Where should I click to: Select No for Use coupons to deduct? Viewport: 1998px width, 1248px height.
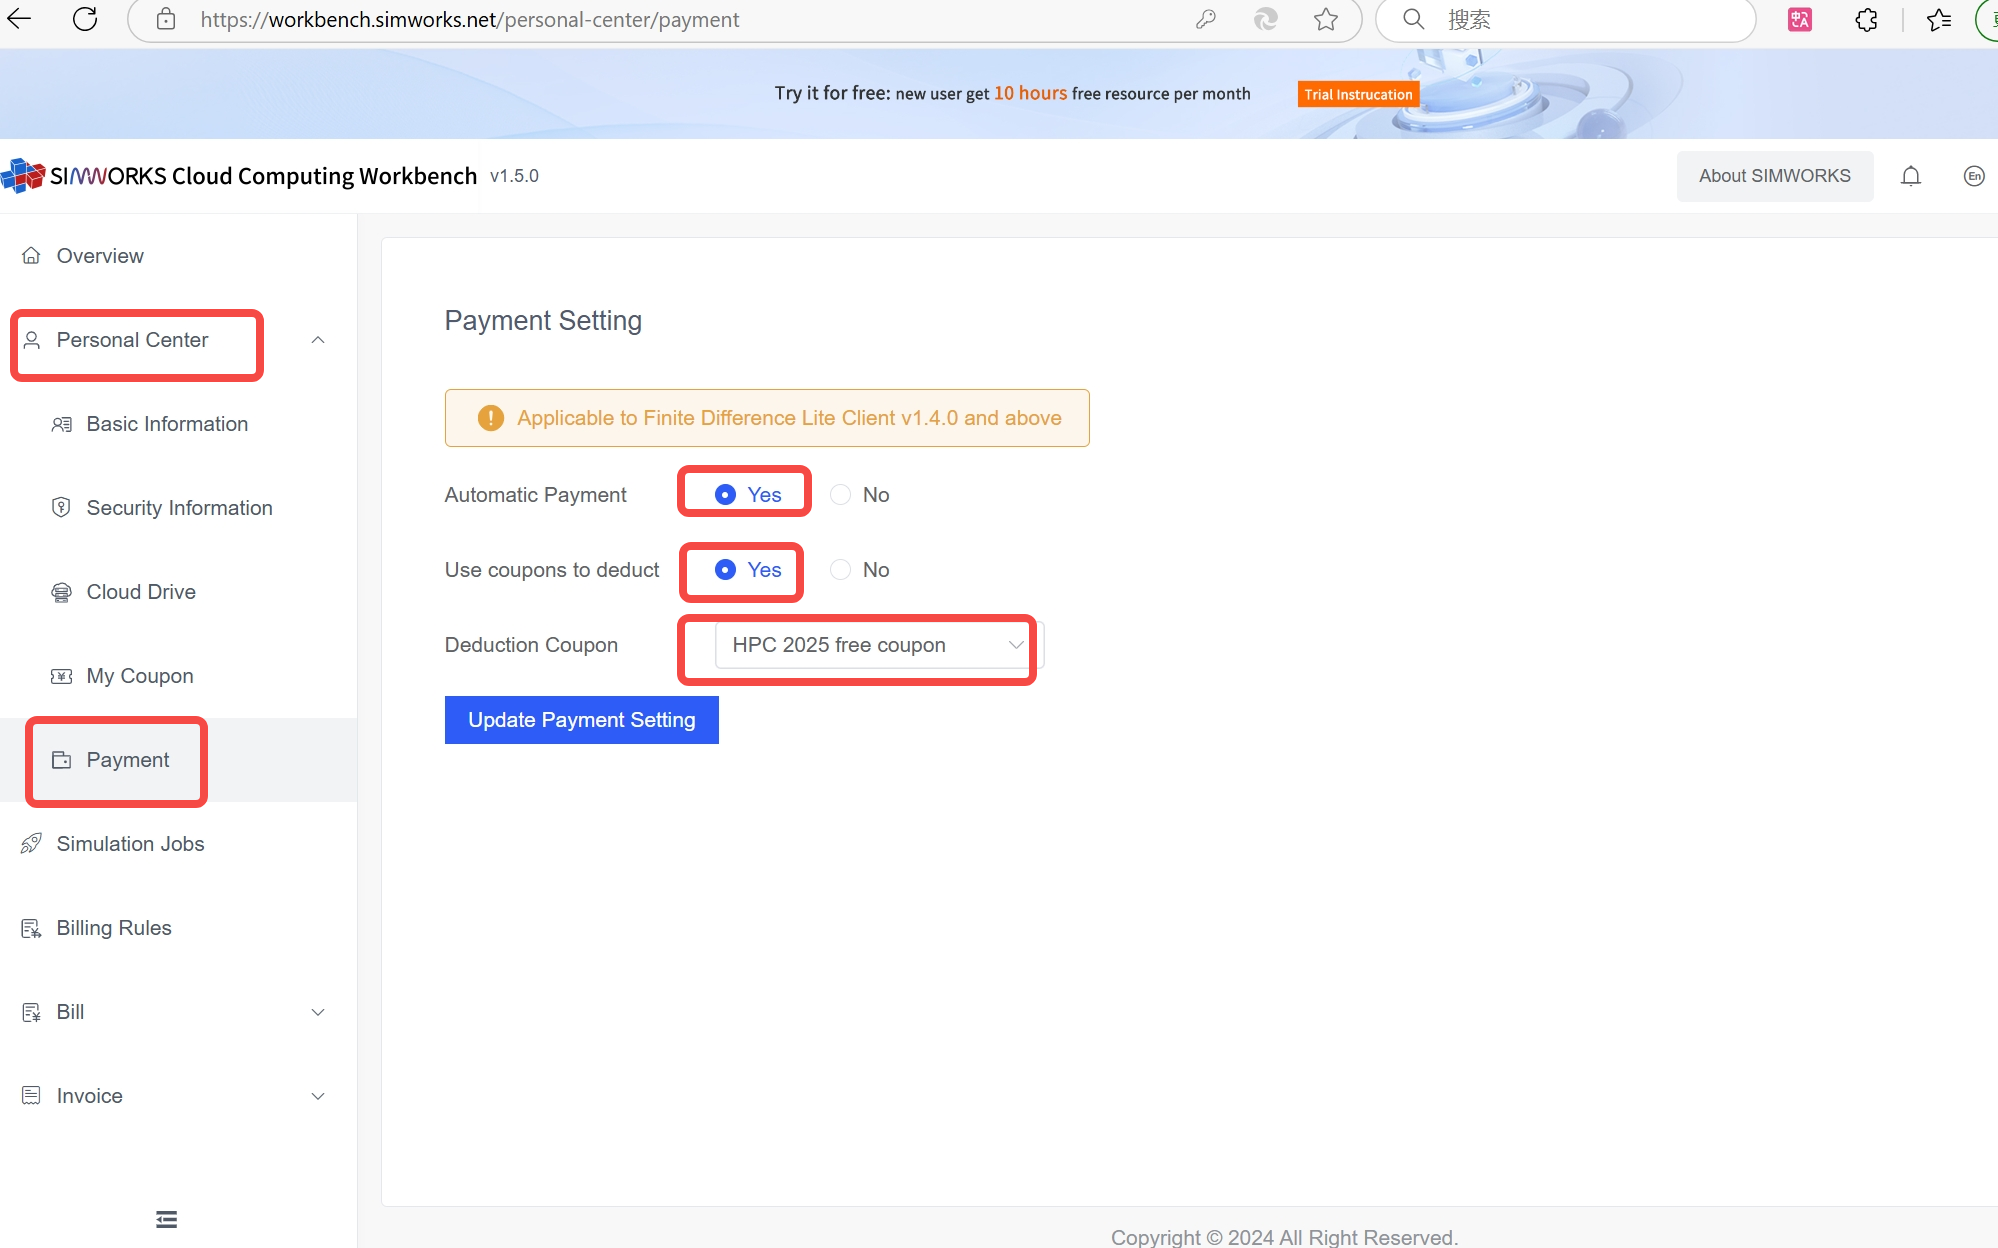click(860, 570)
